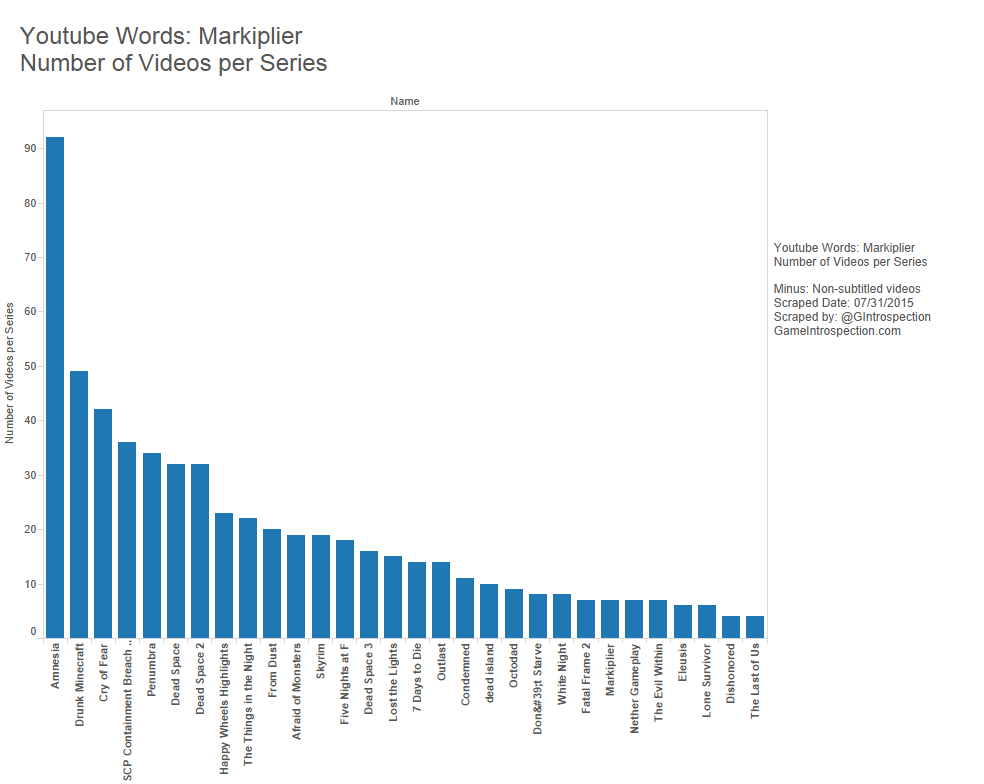Select the Penumbra bar
Image resolution: width=984 pixels, height=784 pixels.
tap(152, 545)
